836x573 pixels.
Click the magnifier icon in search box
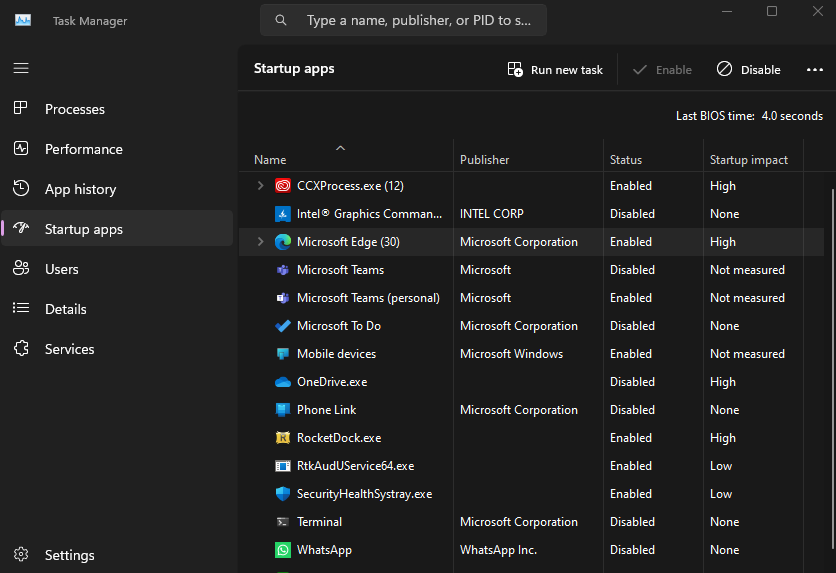280,20
